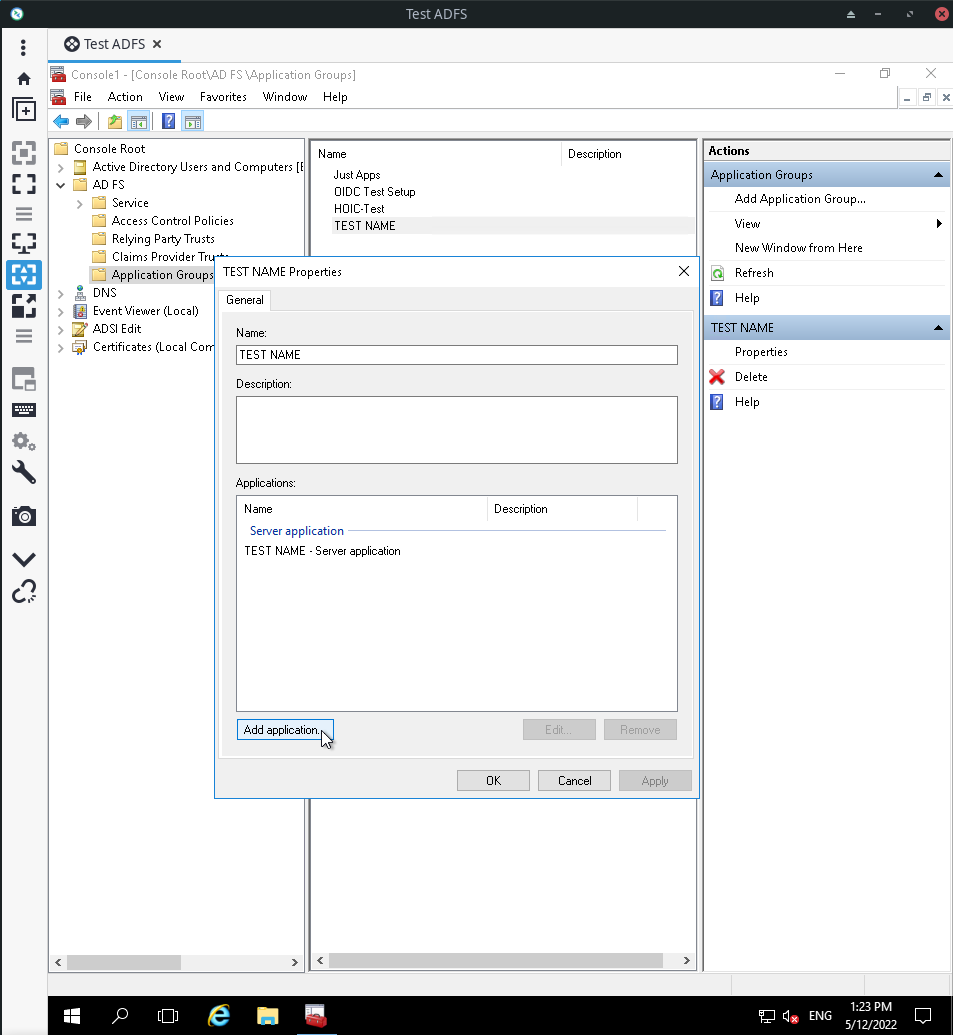Take a screenshot with camera icon

(24, 516)
